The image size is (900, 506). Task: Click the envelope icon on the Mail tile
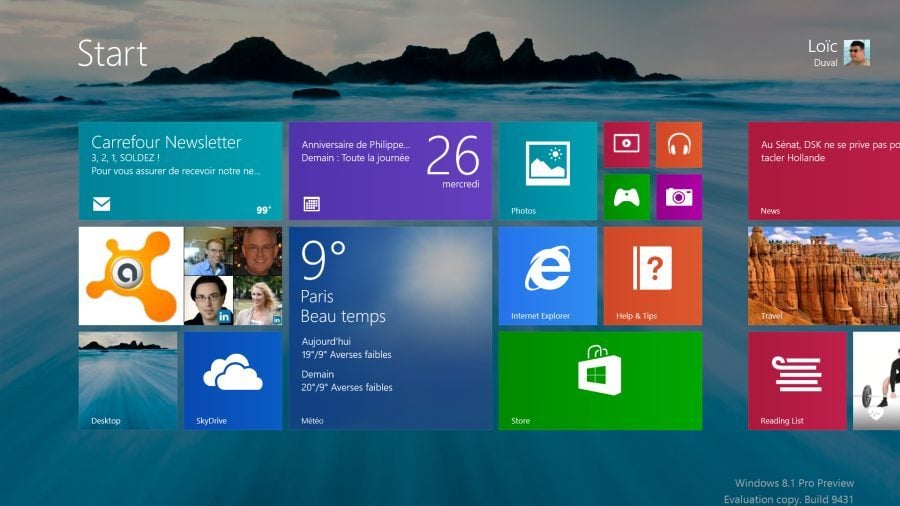(x=102, y=204)
